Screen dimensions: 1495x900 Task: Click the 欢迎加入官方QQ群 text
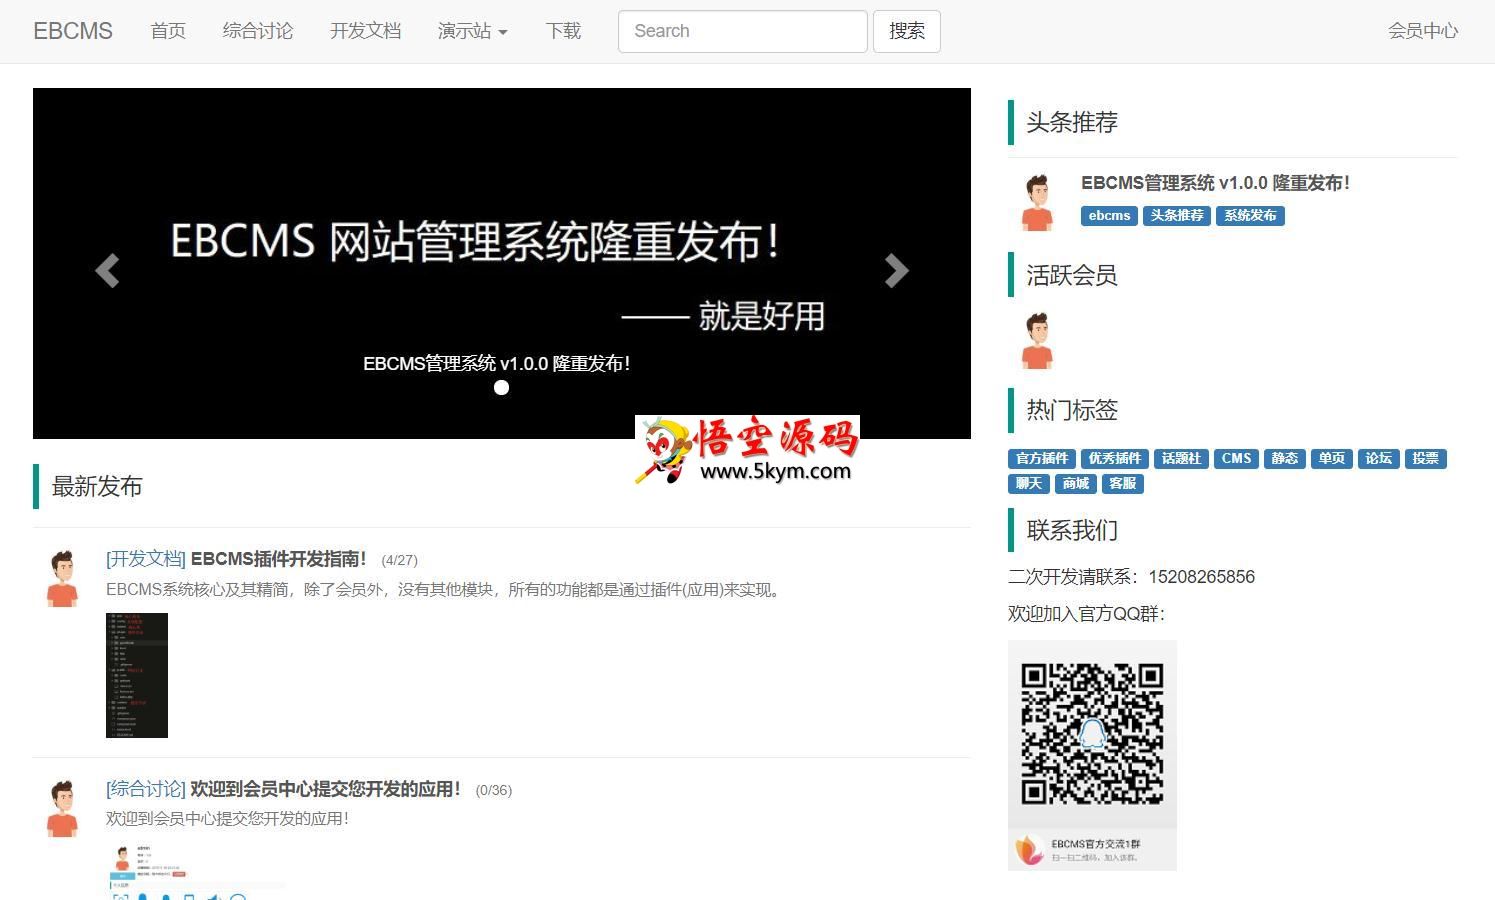[1087, 614]
